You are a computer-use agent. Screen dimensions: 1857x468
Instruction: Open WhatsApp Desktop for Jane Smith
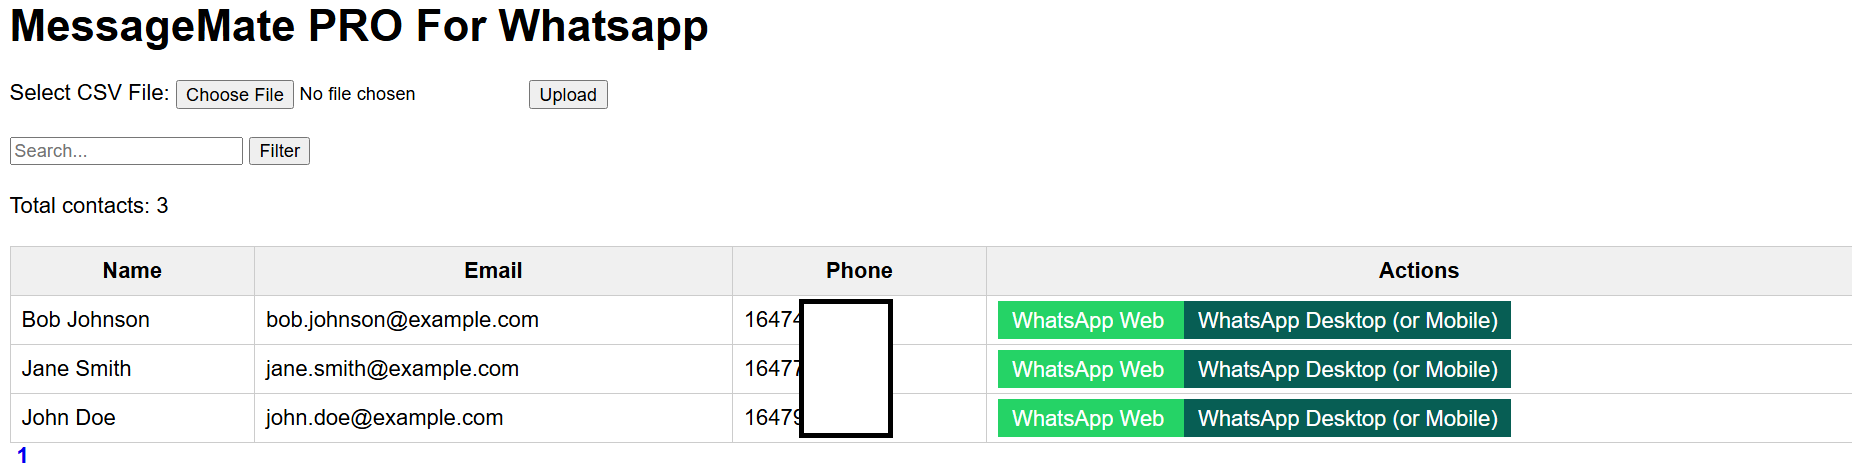[x=1347, y=369]
